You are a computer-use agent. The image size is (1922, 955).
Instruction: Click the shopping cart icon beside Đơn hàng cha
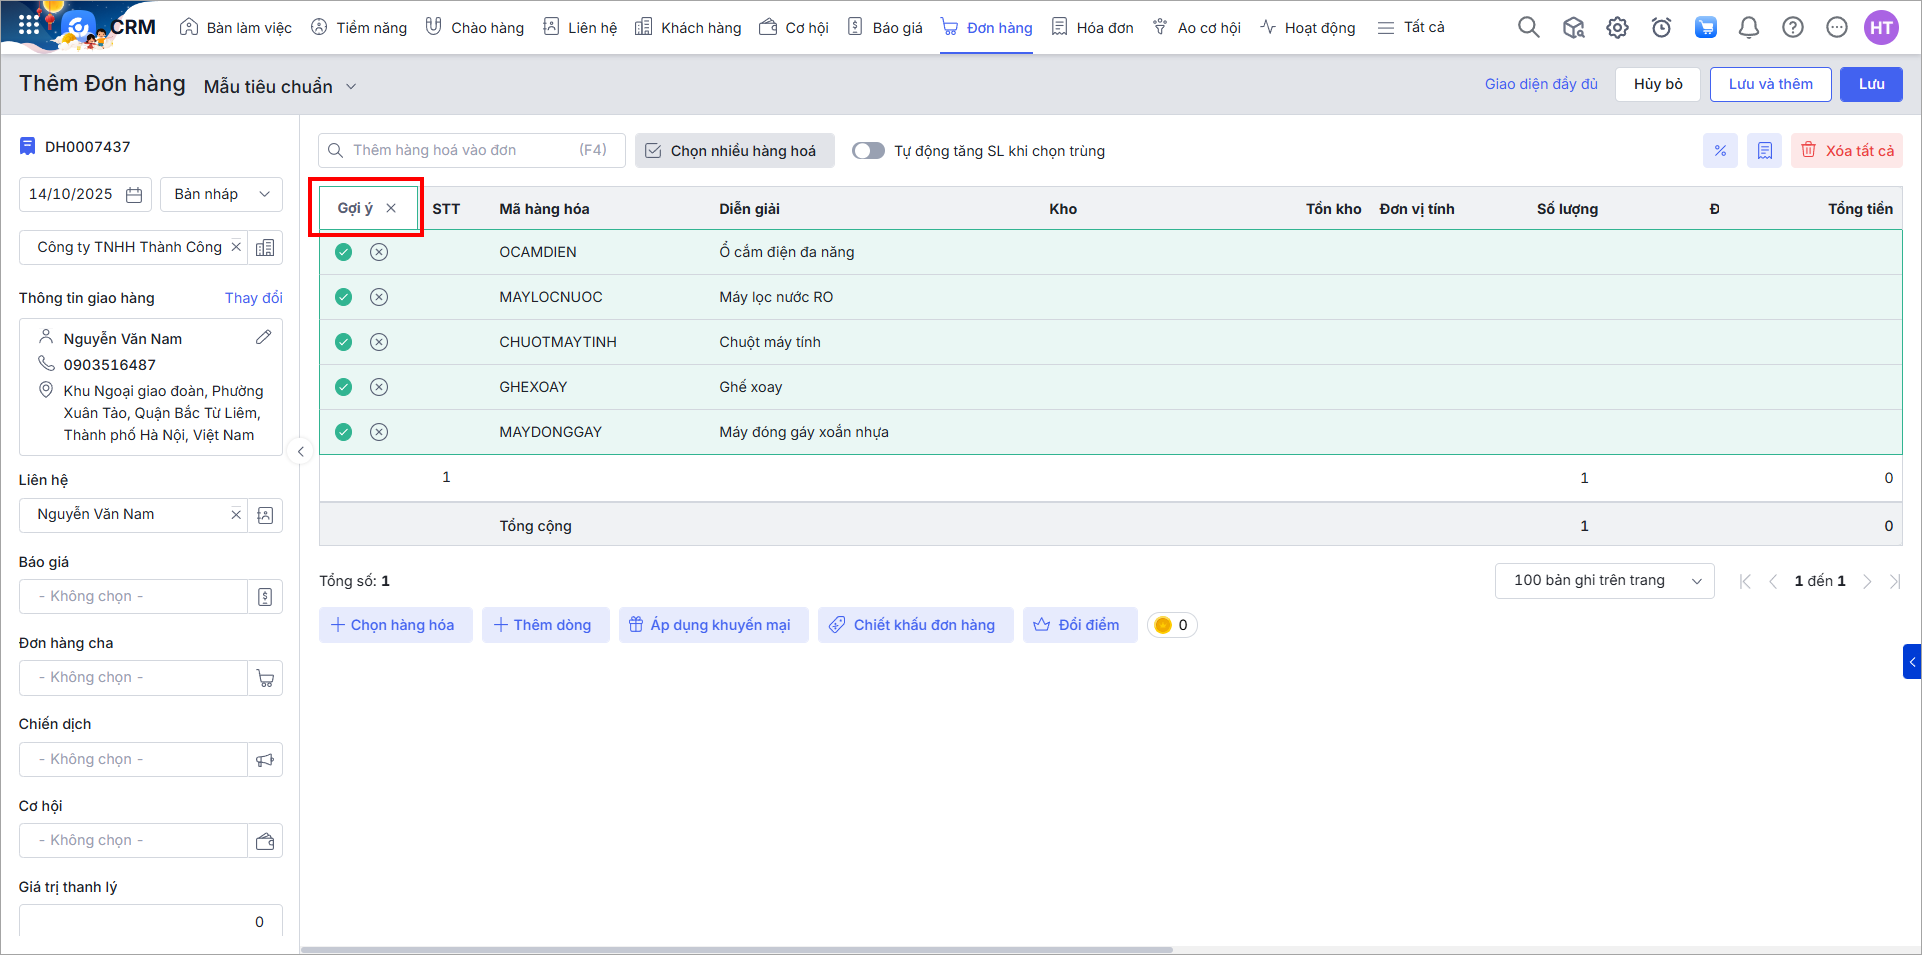point(265,678)
